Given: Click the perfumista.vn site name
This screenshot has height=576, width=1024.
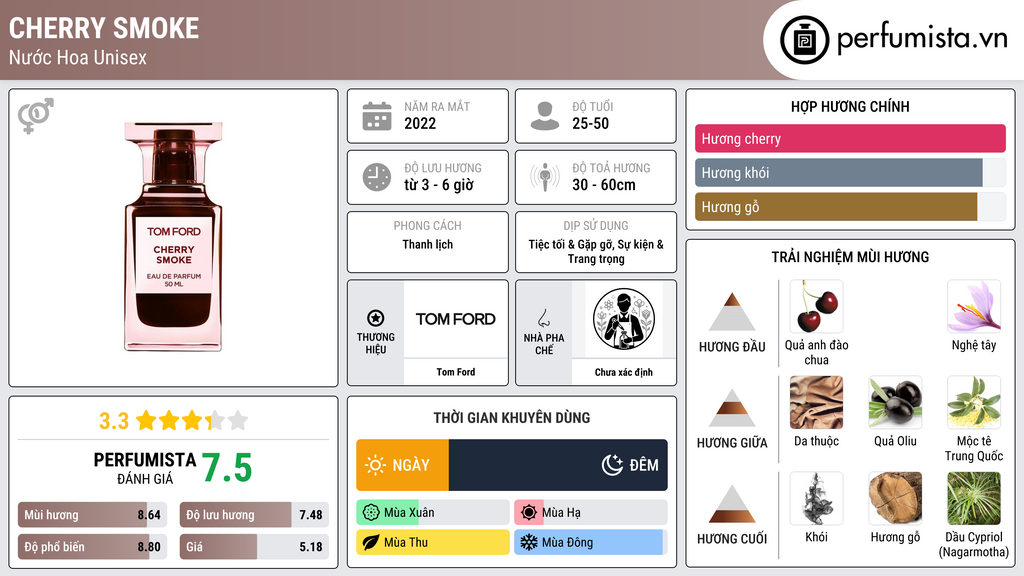Looking at the screenshot, I should [922, 39].
